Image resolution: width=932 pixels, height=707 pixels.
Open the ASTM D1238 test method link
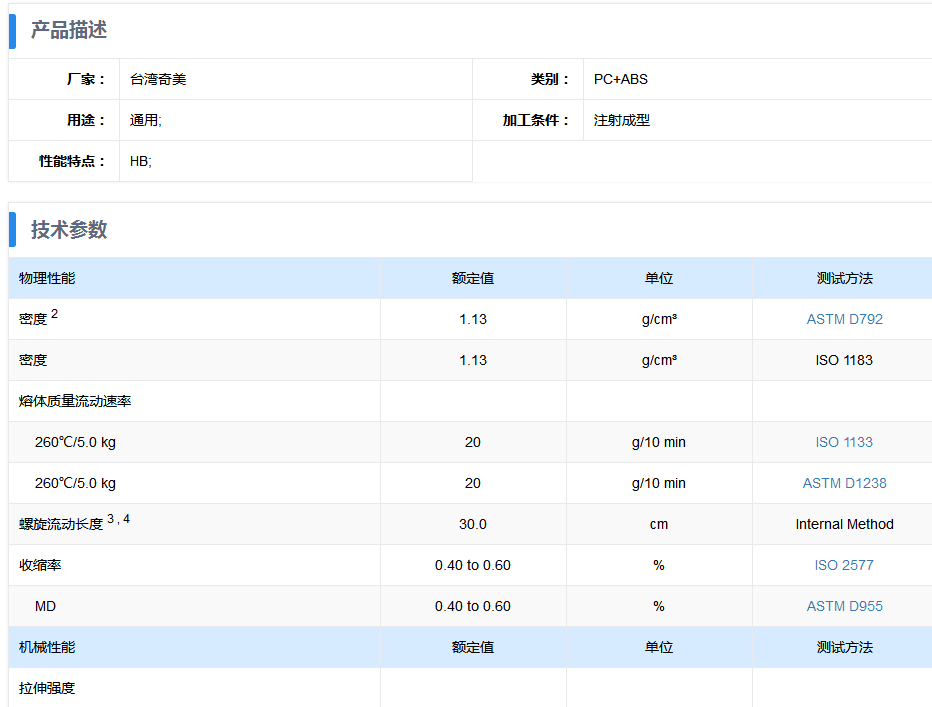pos(844,483)
